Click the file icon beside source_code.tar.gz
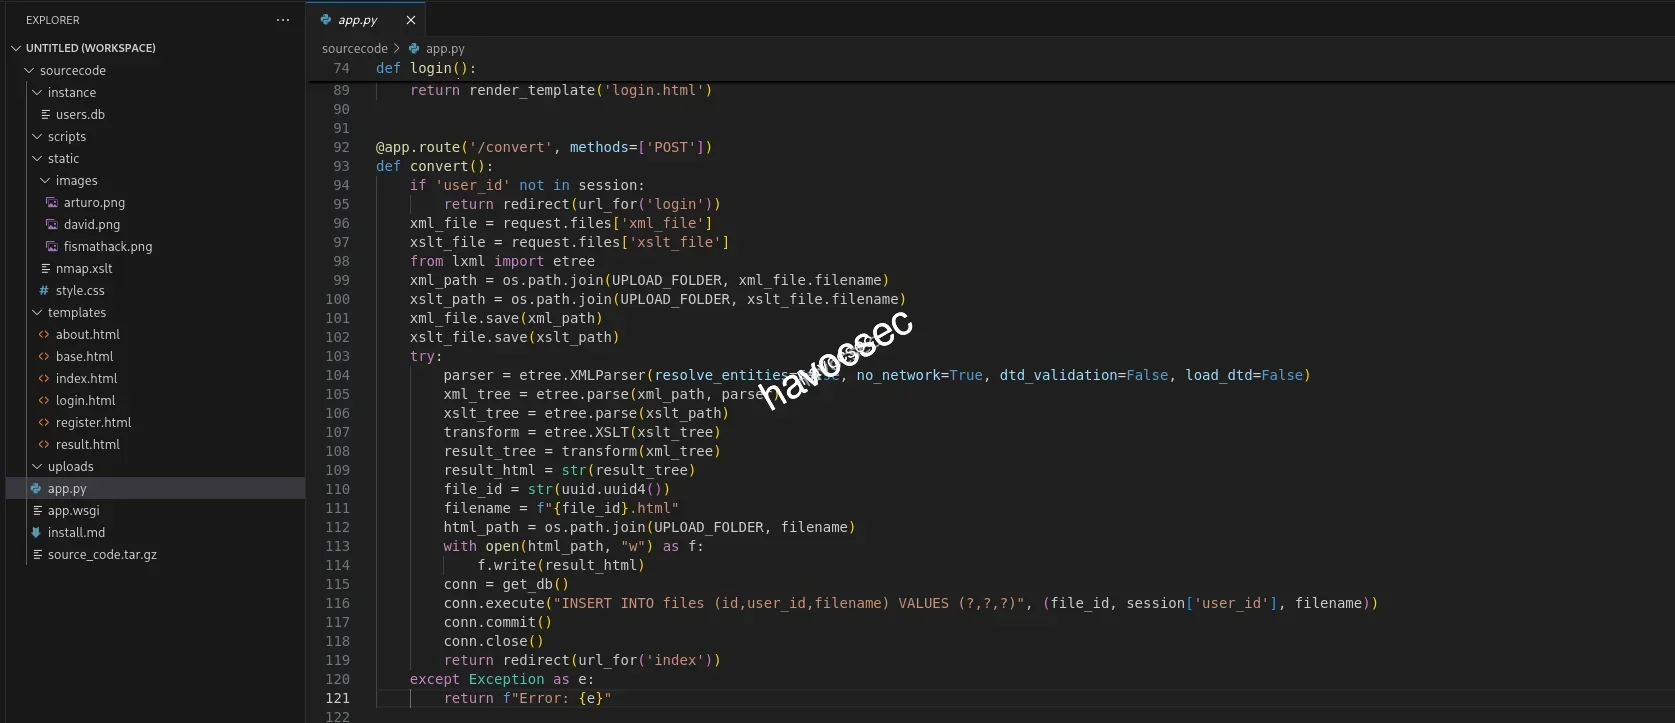Screen dimensions: 1675x723 [37, 555]
